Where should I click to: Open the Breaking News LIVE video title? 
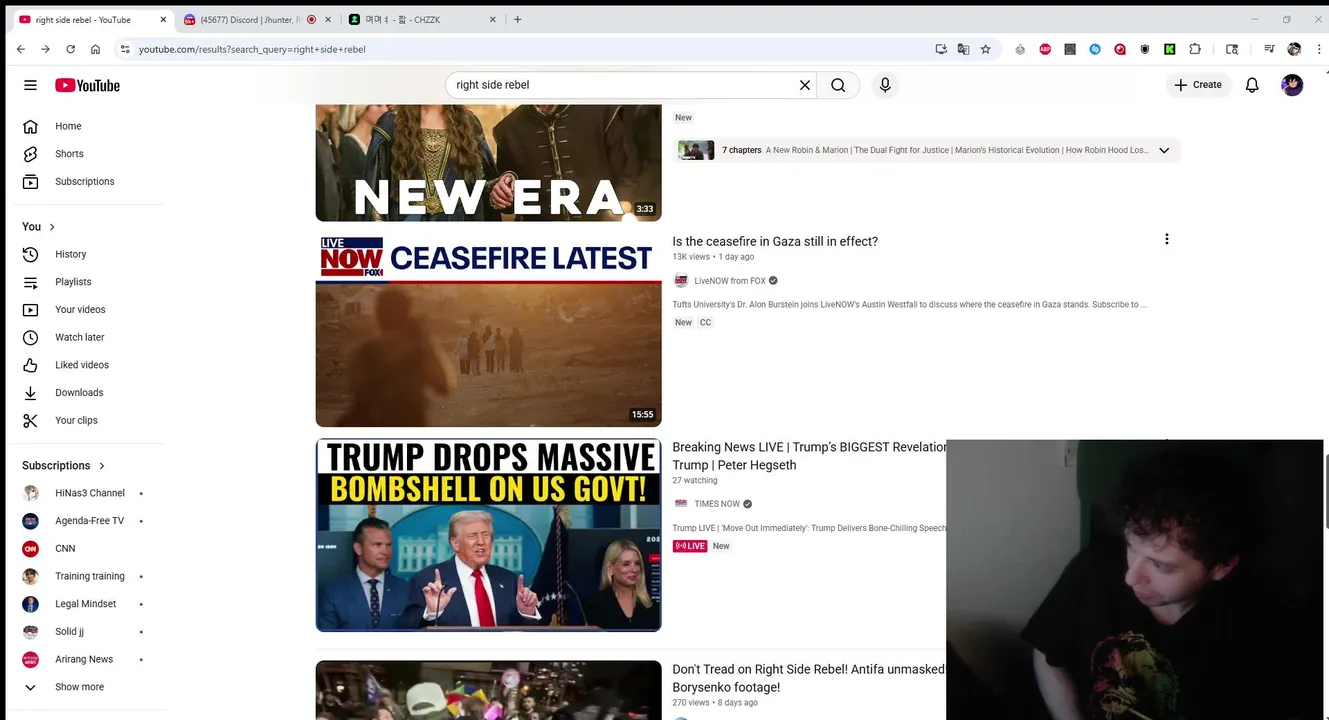[x=808, y=456]
